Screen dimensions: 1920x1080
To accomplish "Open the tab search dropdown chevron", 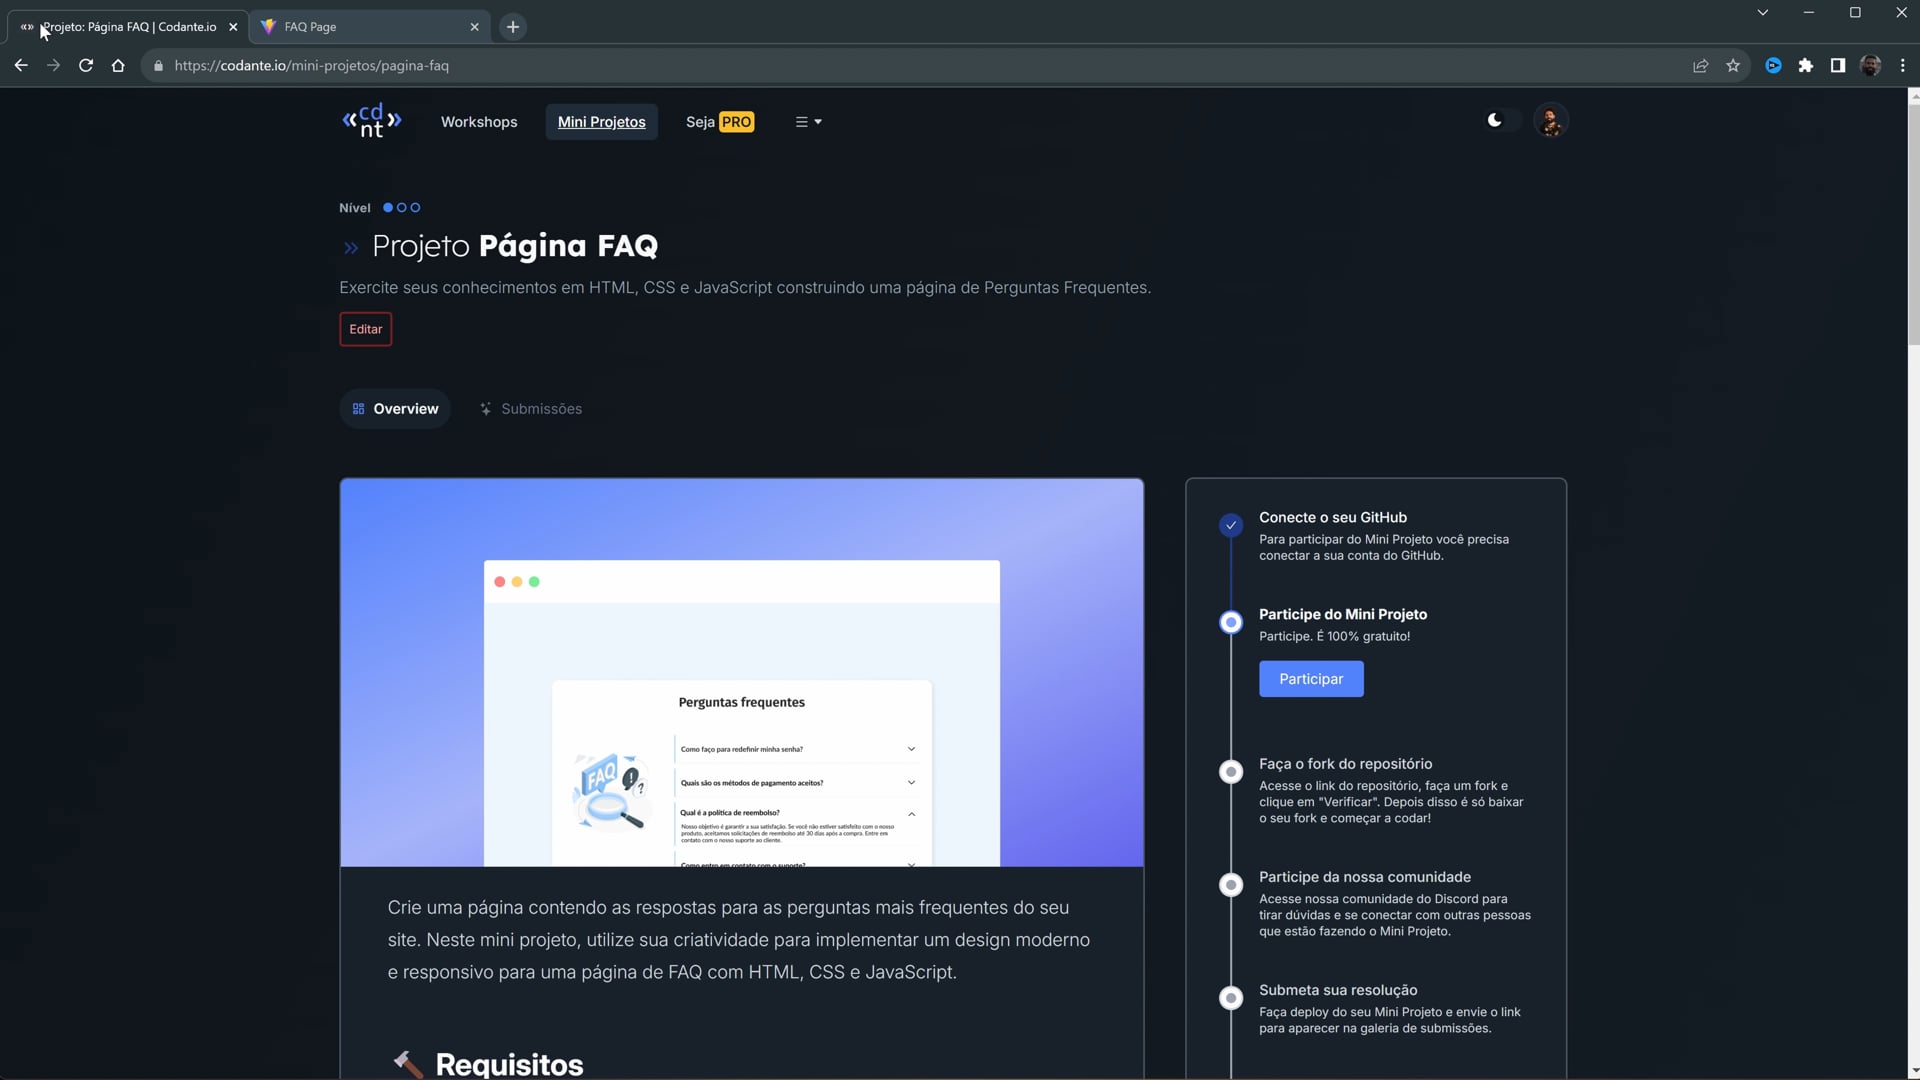I will click(1763, 13).
